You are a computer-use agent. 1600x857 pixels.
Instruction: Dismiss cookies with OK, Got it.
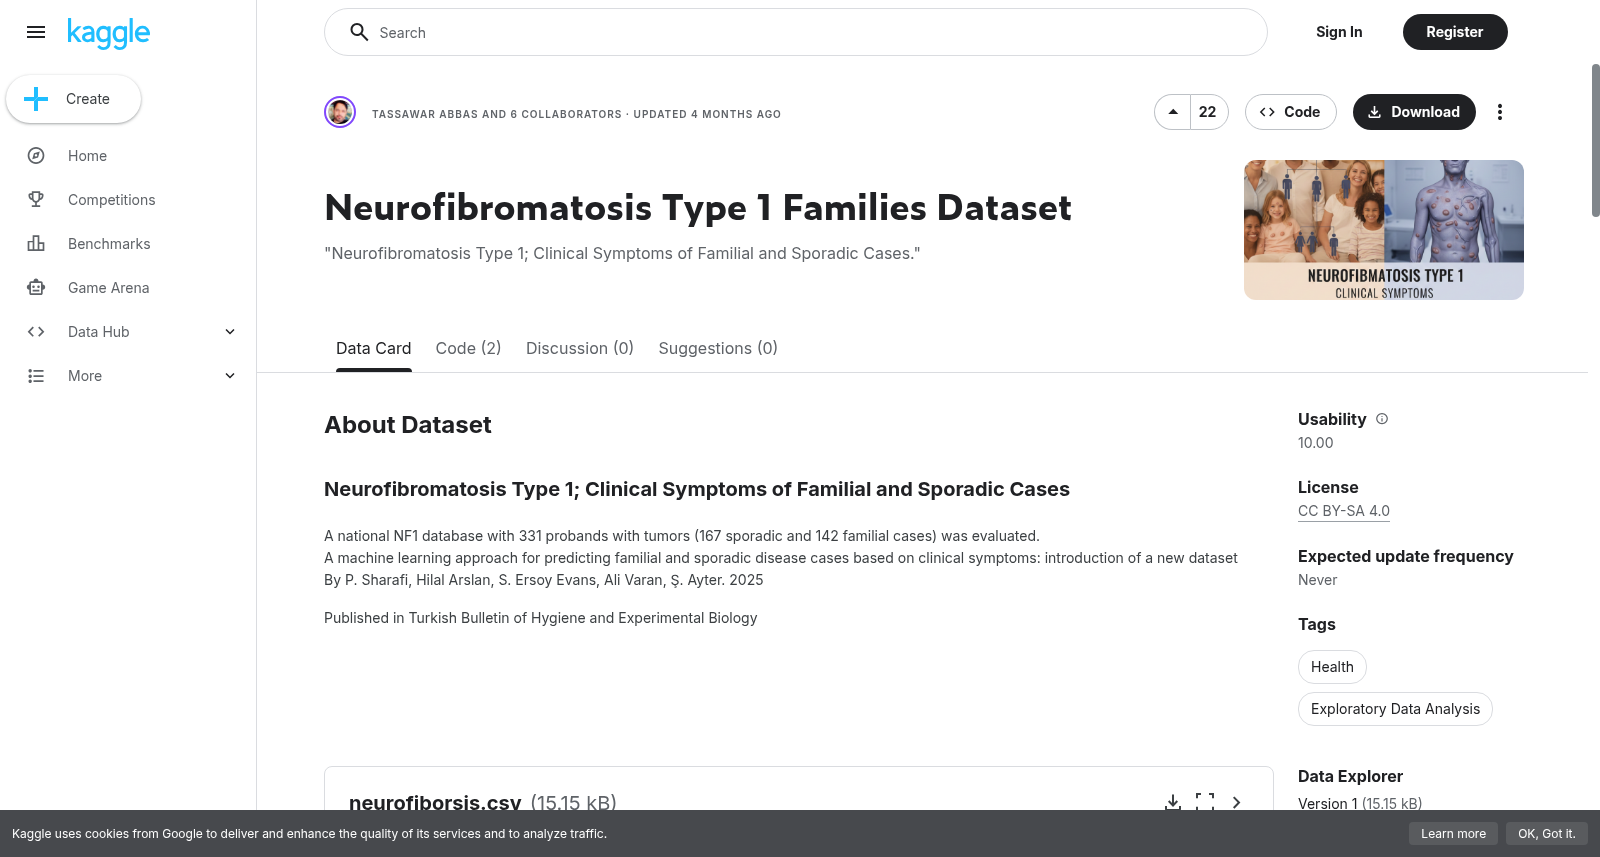pyautogui.click(x=1547, y=833)
